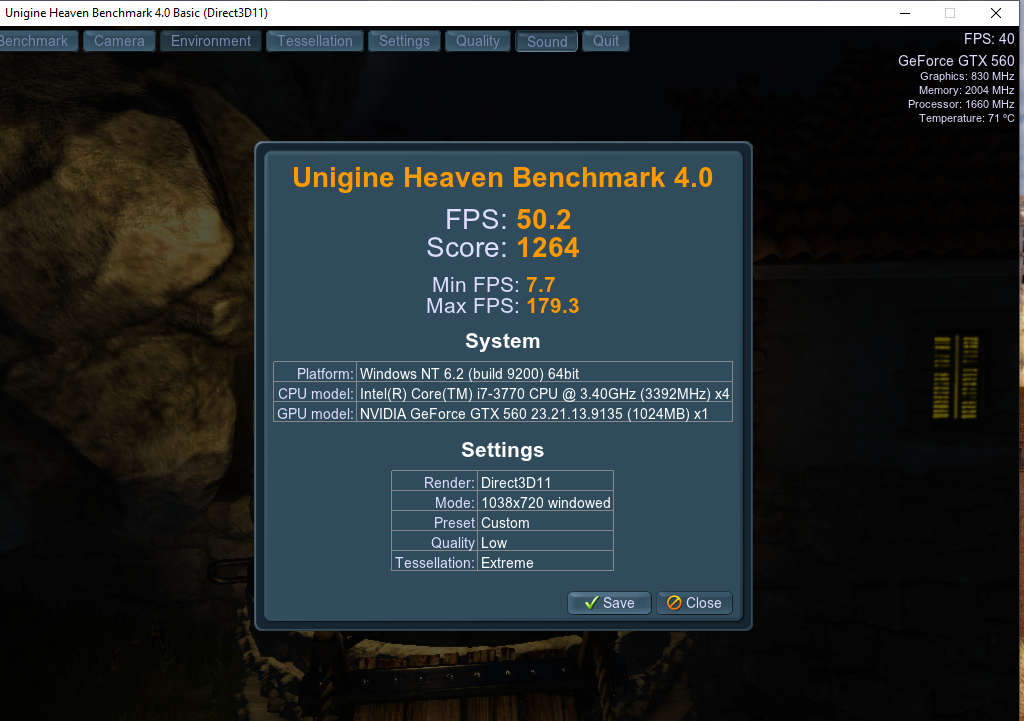Open the Environment options
Image resolution: width=1024 pixels, height=721 pixels.
[x=210, y=41]
